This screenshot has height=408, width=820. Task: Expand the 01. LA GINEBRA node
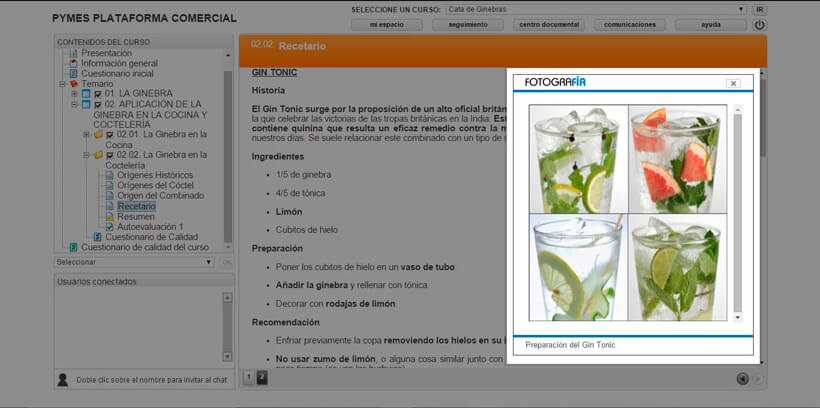click(x=74, y=94)
